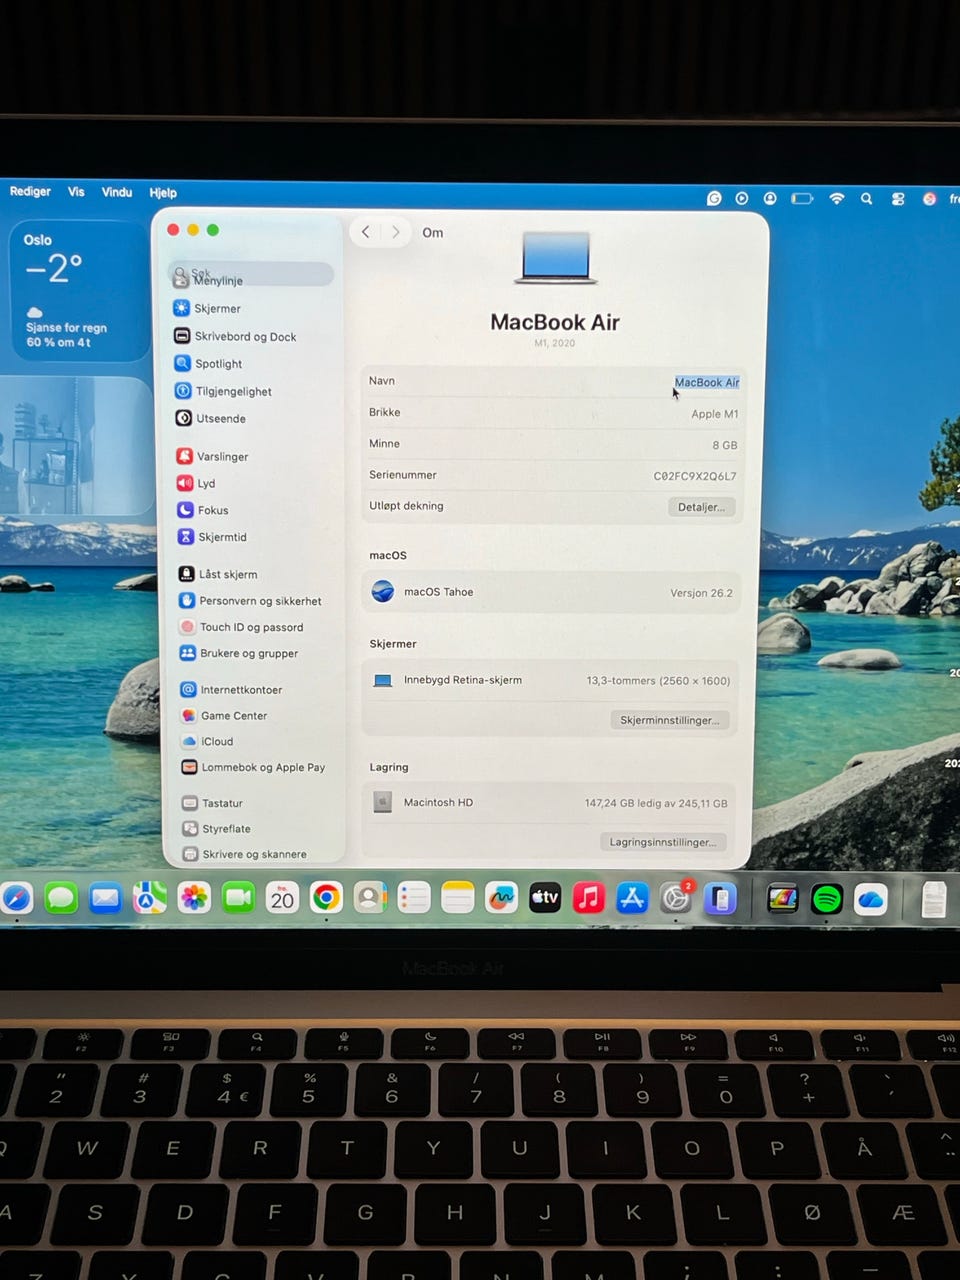Screen dimensions: 960x1280
Task: Open Mail app in Dock
Action: (x=105, y=898)
